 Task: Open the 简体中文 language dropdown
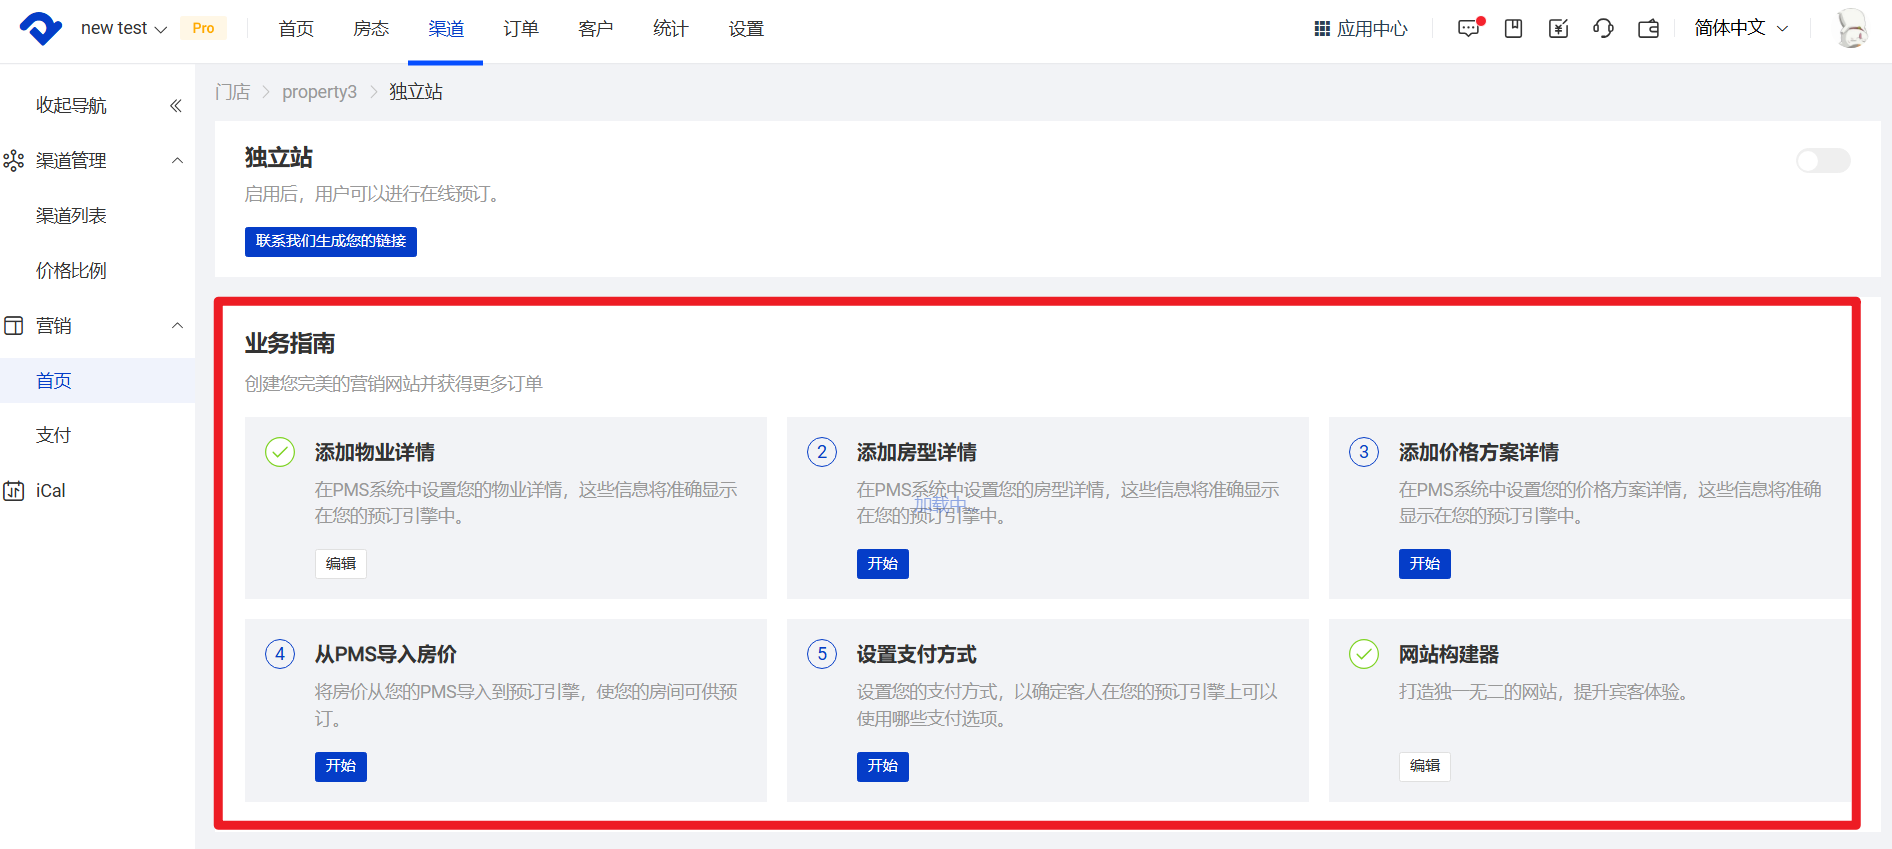click(1741, 28)
